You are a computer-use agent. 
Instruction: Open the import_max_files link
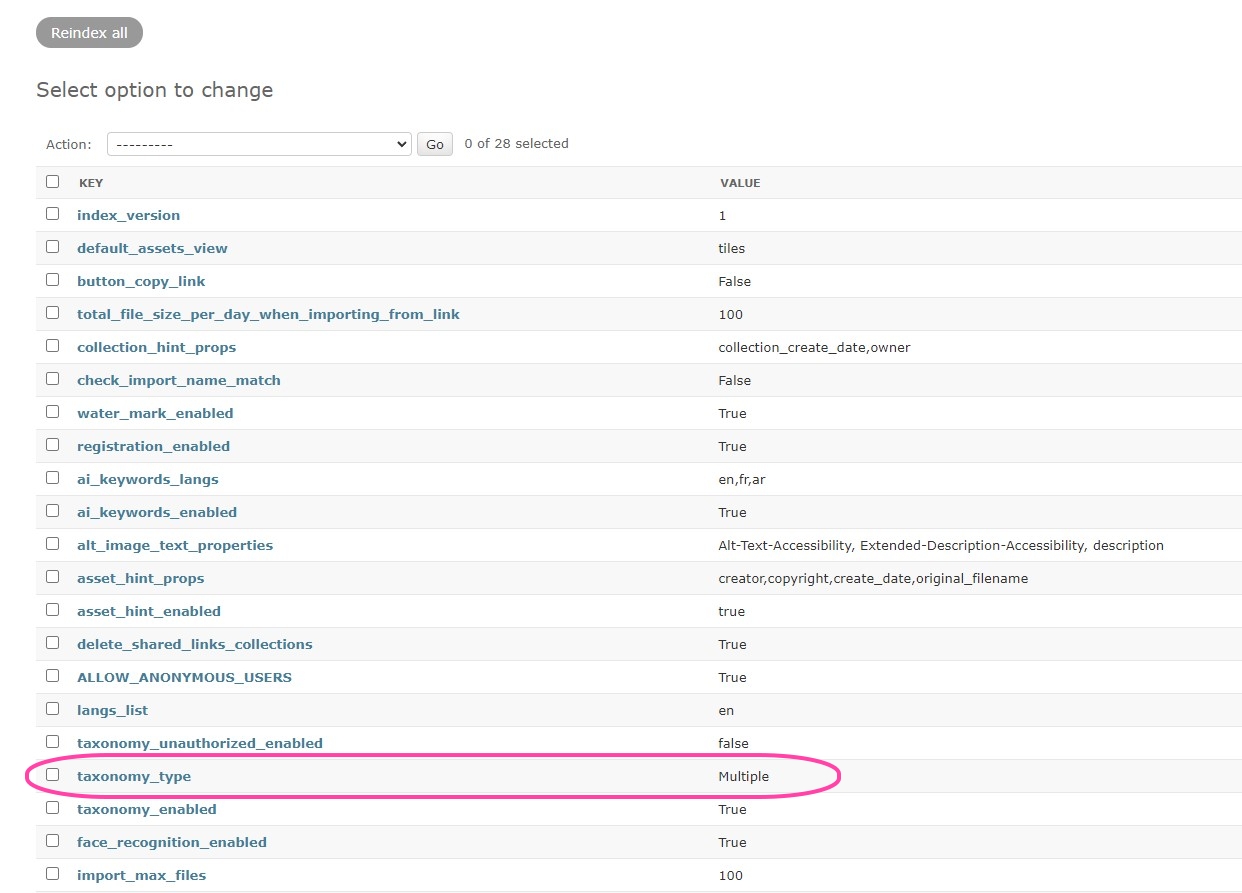pos(141,875)
